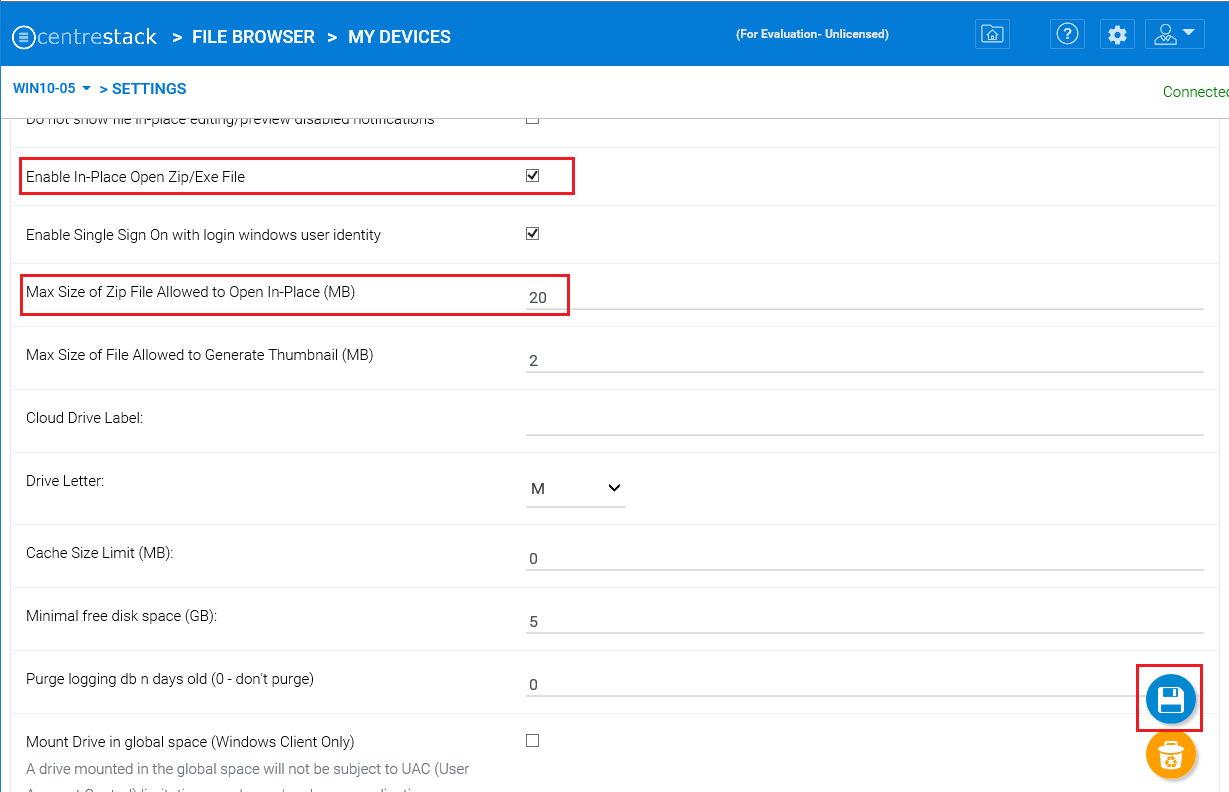This screenshot has height=792, width=1229.
Task: Toggle Mount Drive in global space checkbox
Action: pyautogui.click(x=532, y=741)
